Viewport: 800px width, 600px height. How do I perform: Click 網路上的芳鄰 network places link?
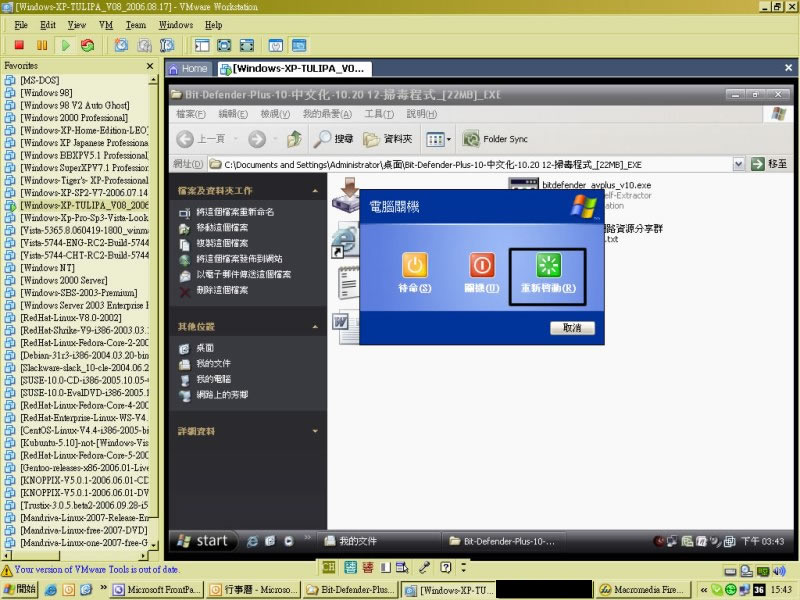click(222, 395)
